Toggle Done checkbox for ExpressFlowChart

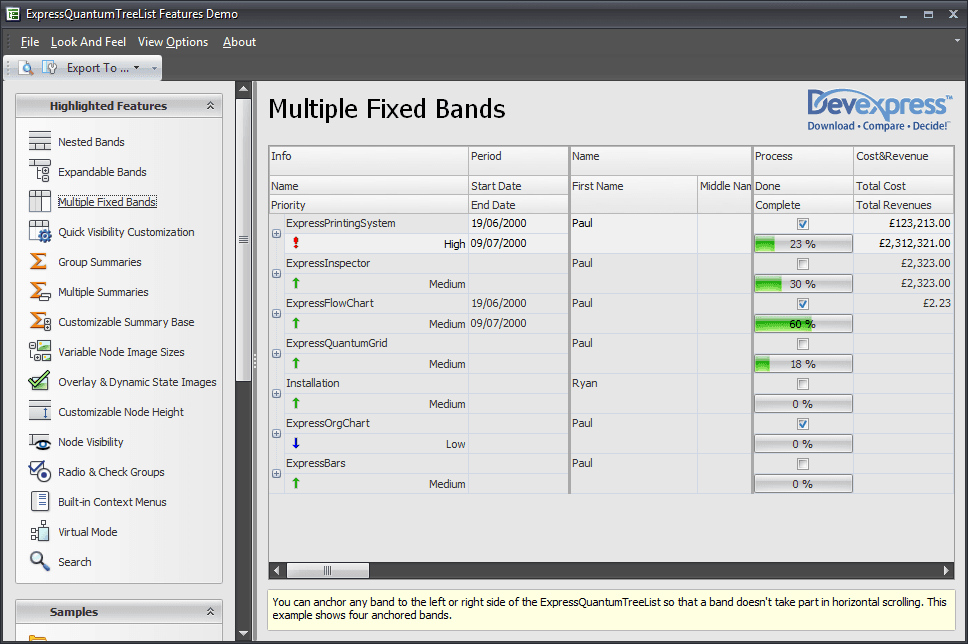point(803,304)
